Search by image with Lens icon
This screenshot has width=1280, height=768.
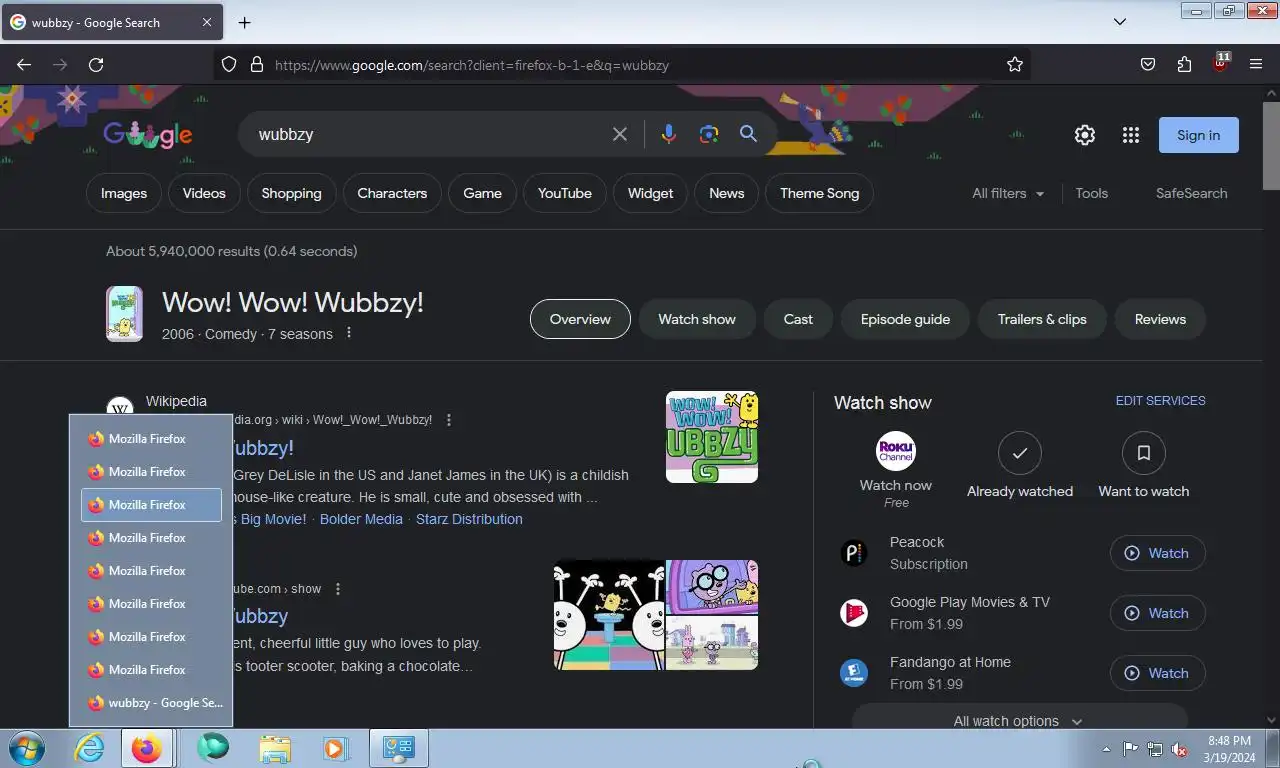pos(709,134)
